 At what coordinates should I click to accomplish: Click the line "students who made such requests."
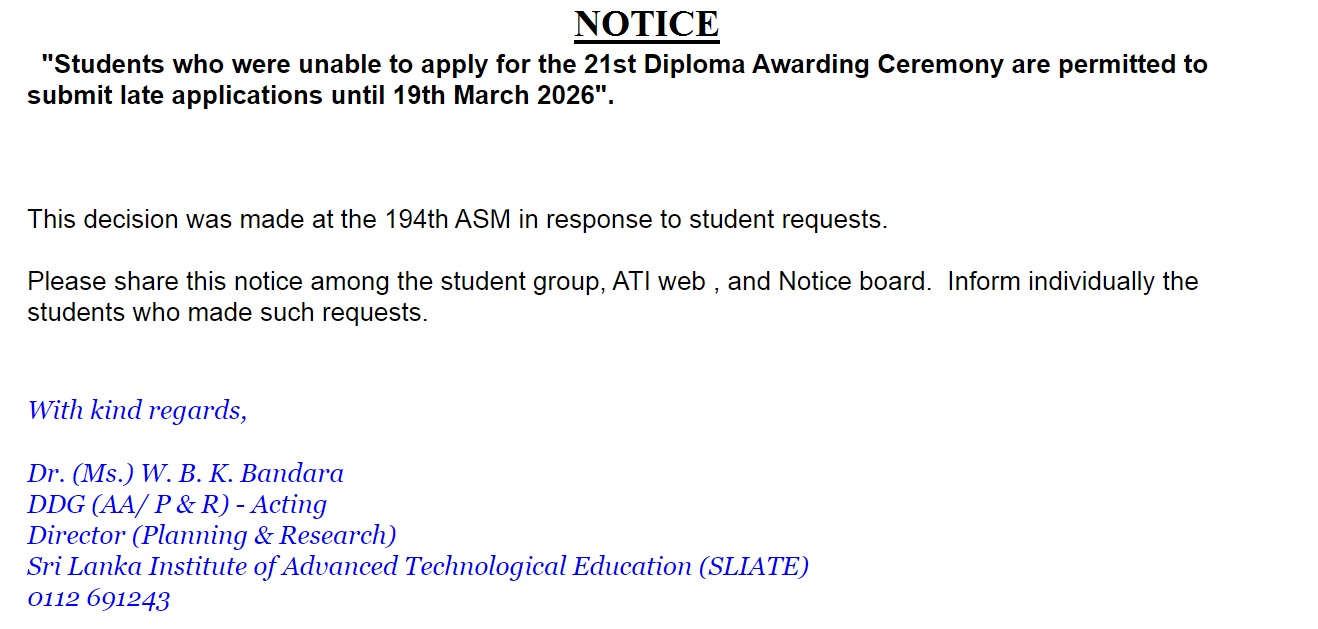pyautogui.click(x=227, y=313)
